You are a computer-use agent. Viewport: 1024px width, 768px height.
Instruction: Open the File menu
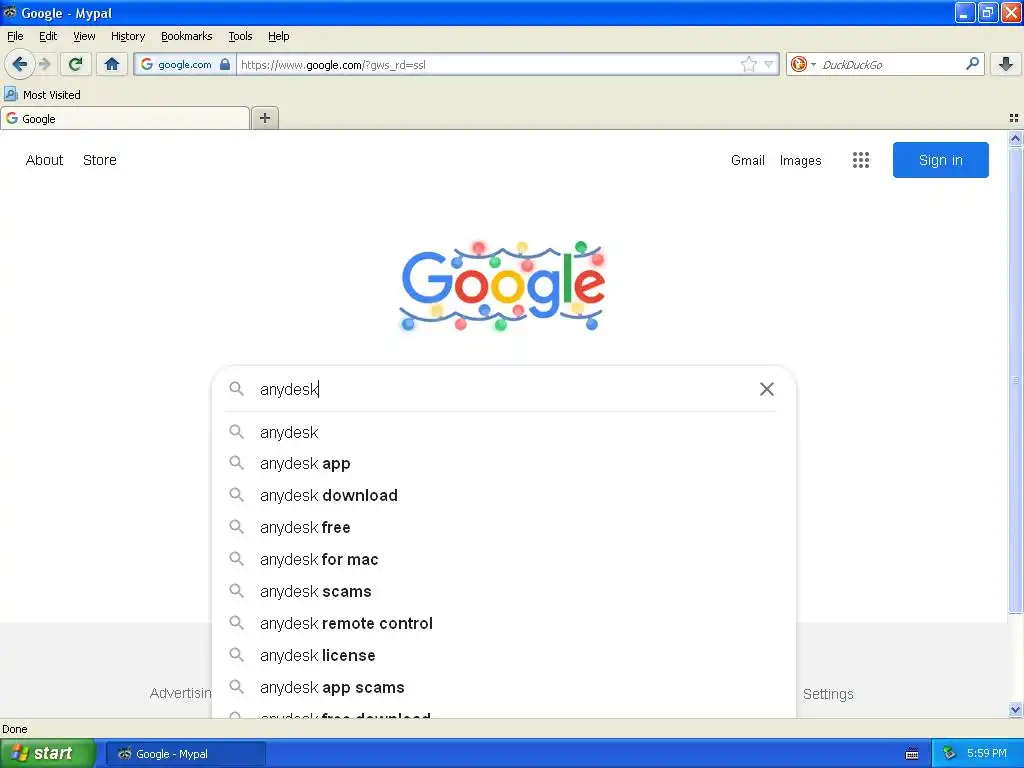[x=15, y=36]
